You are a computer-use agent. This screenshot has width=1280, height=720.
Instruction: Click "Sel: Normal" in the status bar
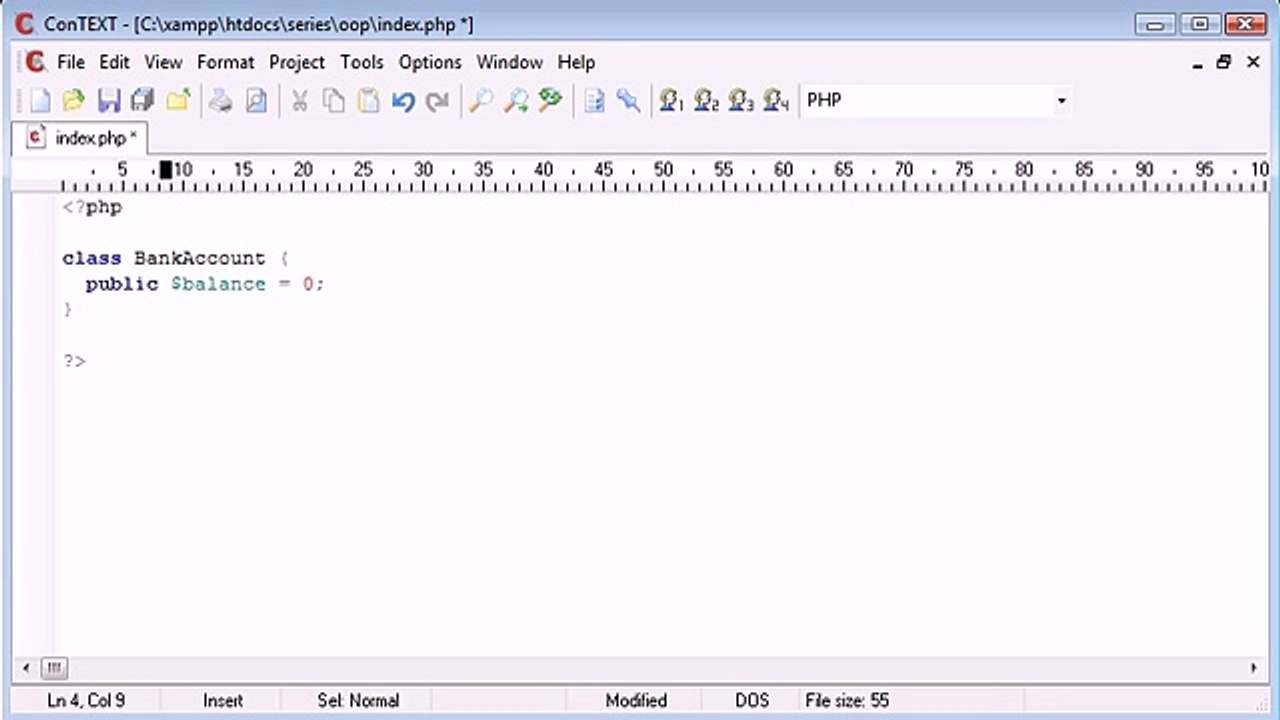[358, 701]
